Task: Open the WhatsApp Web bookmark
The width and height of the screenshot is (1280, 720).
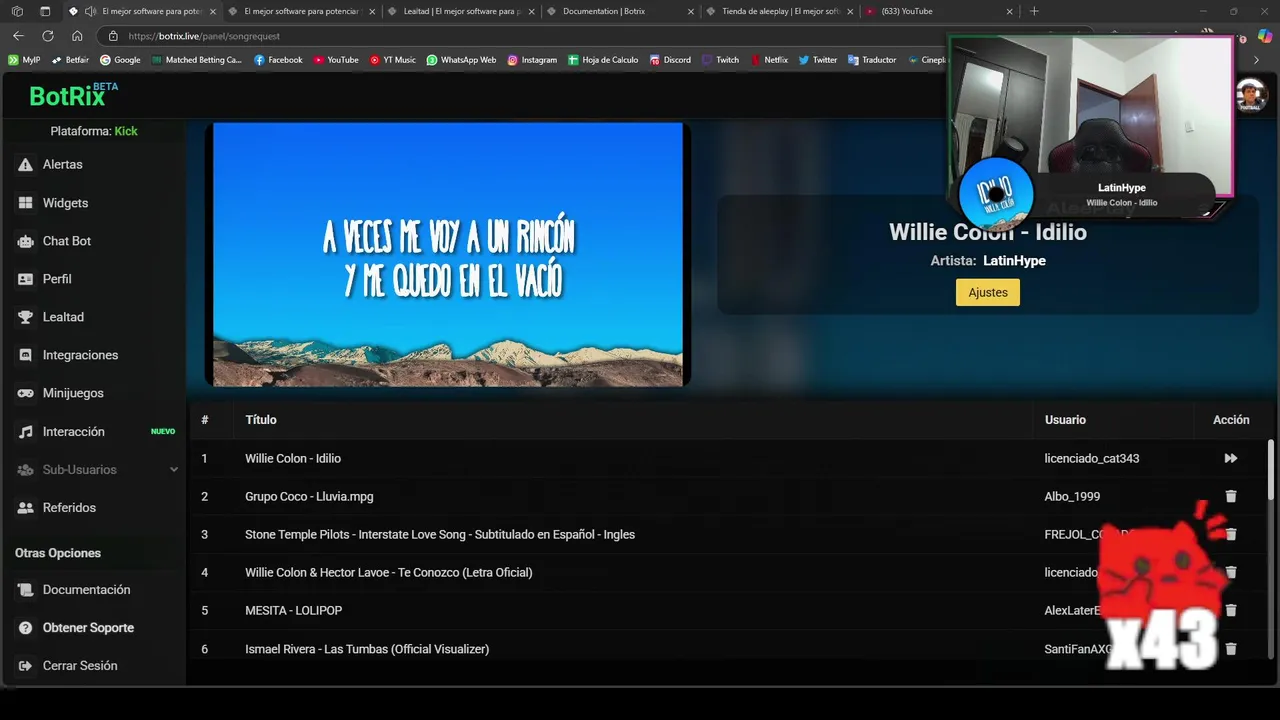Action: (461, 60)
